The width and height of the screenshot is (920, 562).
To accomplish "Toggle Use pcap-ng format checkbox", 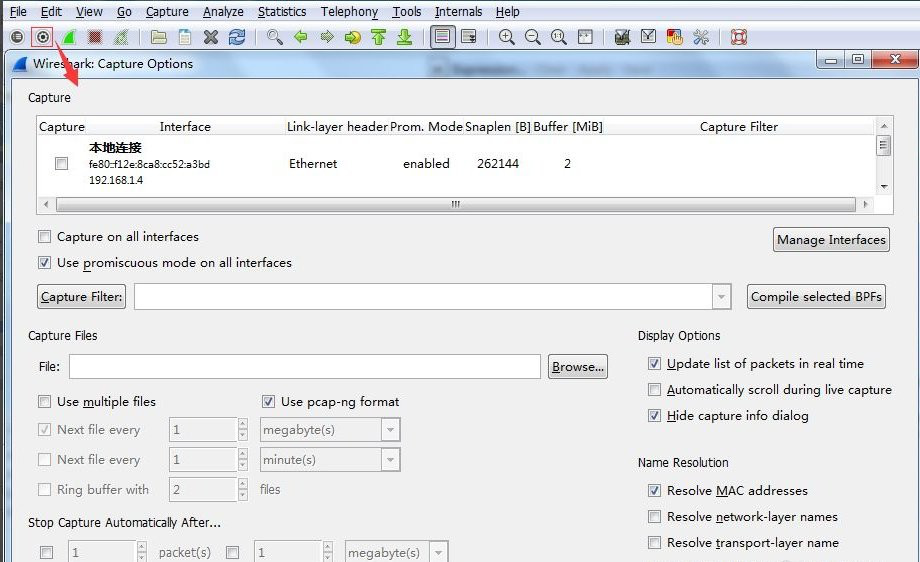I will (268, 402).
